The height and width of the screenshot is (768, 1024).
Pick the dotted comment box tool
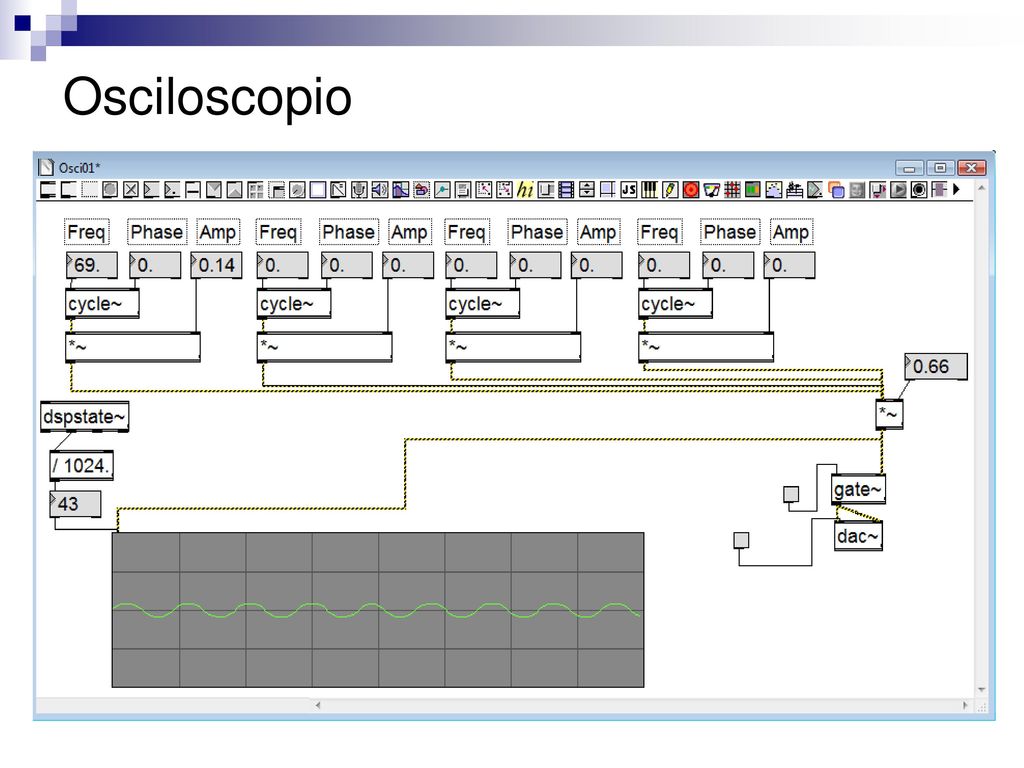pos(89,190)
